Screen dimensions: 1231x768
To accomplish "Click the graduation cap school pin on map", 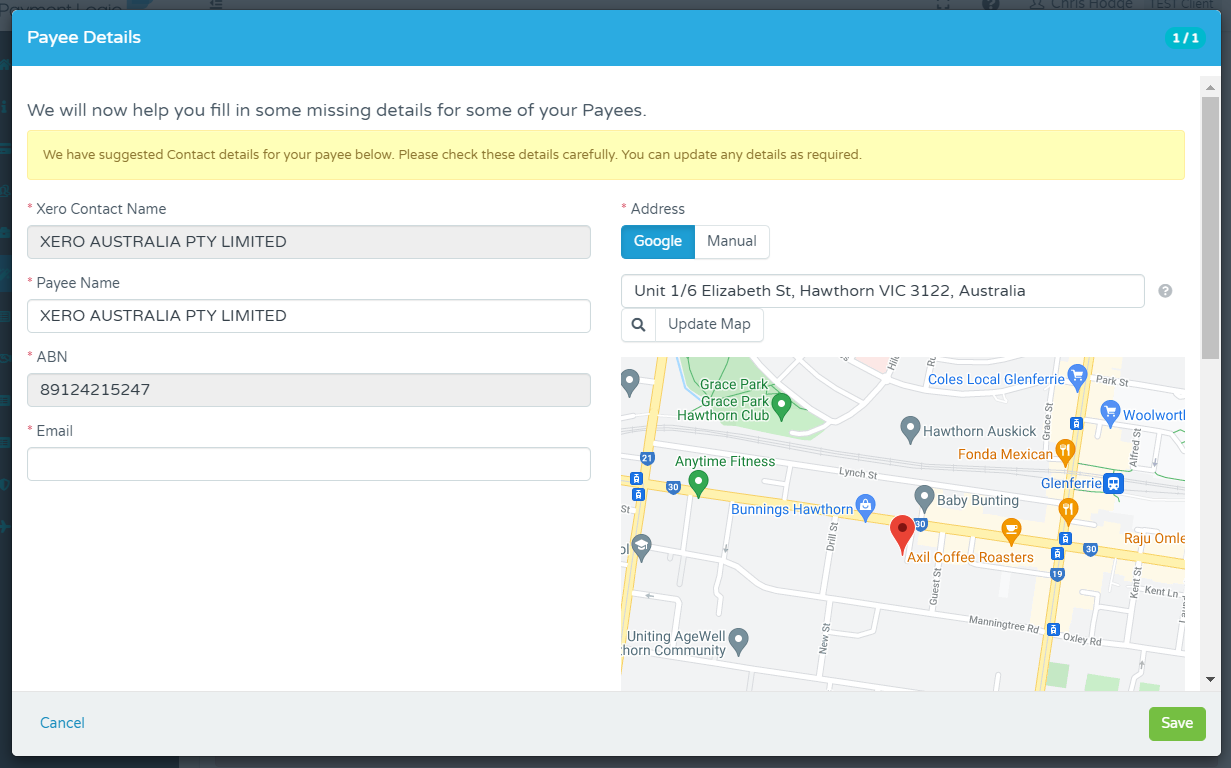I will pos(641,546).
